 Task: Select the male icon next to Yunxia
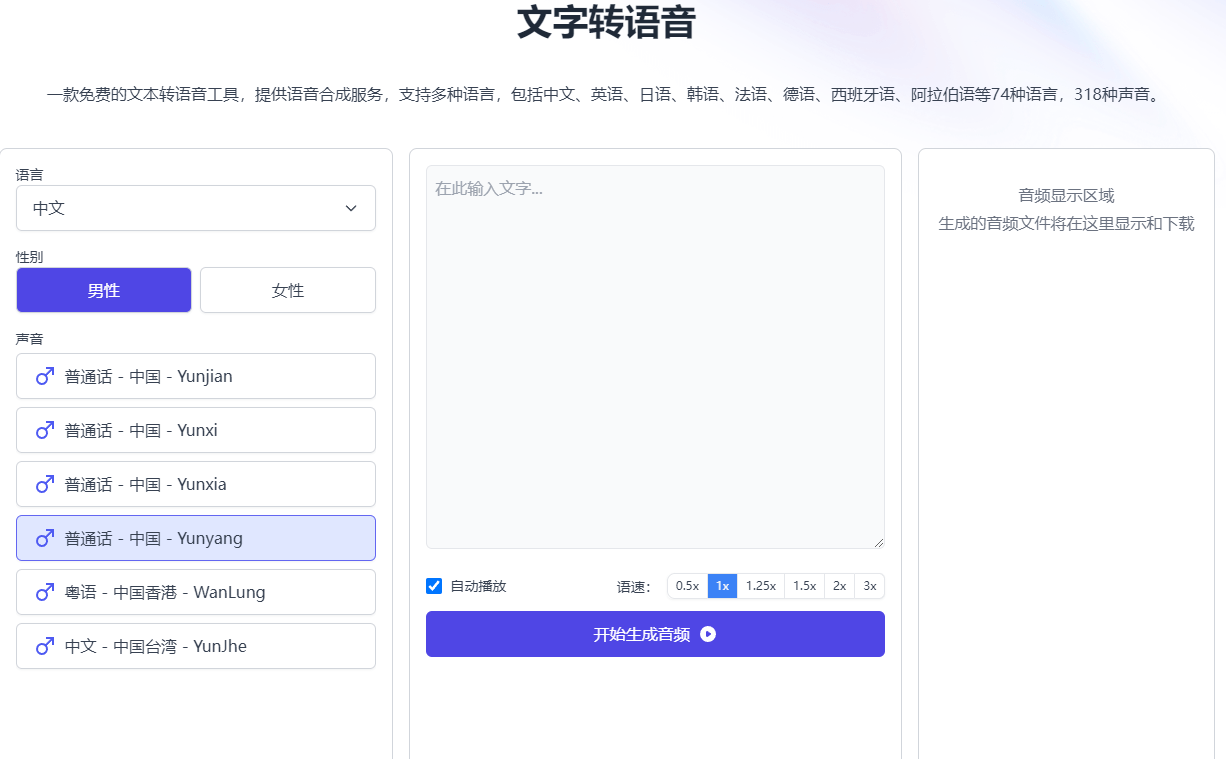pos(43,484)
